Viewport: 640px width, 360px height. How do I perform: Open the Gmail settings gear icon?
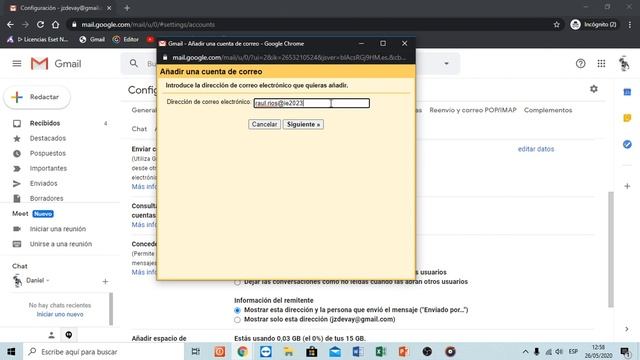[594, 89]
